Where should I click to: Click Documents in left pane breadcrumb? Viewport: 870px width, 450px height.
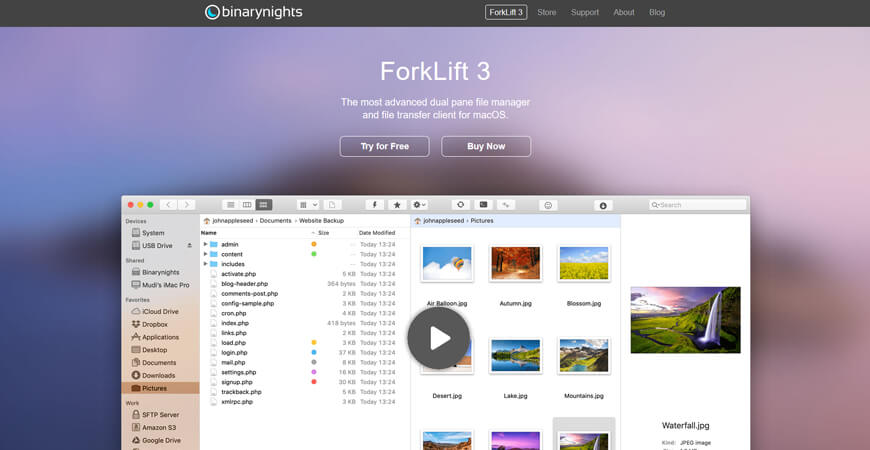tap(275, 221)
